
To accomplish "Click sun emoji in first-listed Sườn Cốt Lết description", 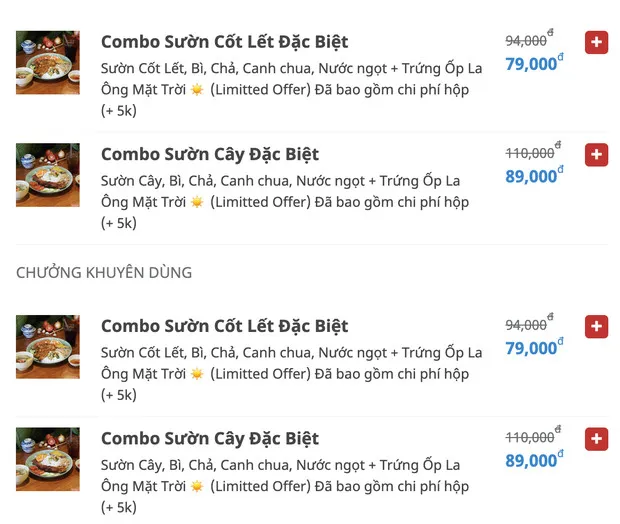I will [197, 91].
